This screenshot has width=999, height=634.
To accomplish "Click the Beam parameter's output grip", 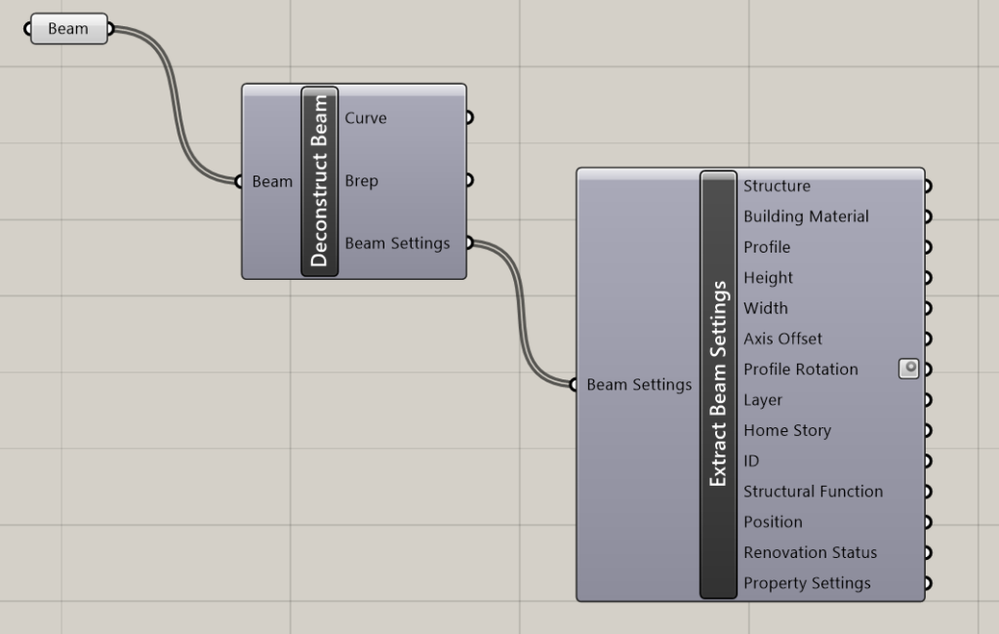I will 111,29.
